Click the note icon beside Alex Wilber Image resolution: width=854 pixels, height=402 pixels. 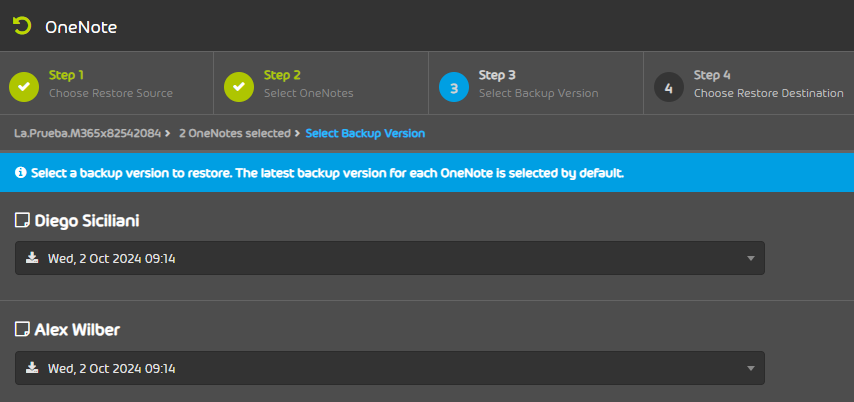point(22,329)
